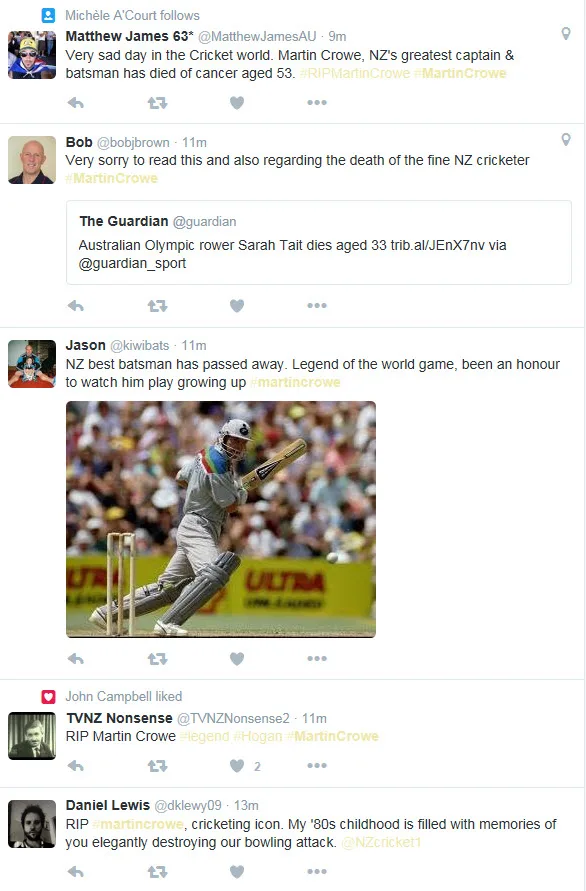Open #RIPMartinCrowe hashtag link
586x891 pixels.
(x=355, y=73)
